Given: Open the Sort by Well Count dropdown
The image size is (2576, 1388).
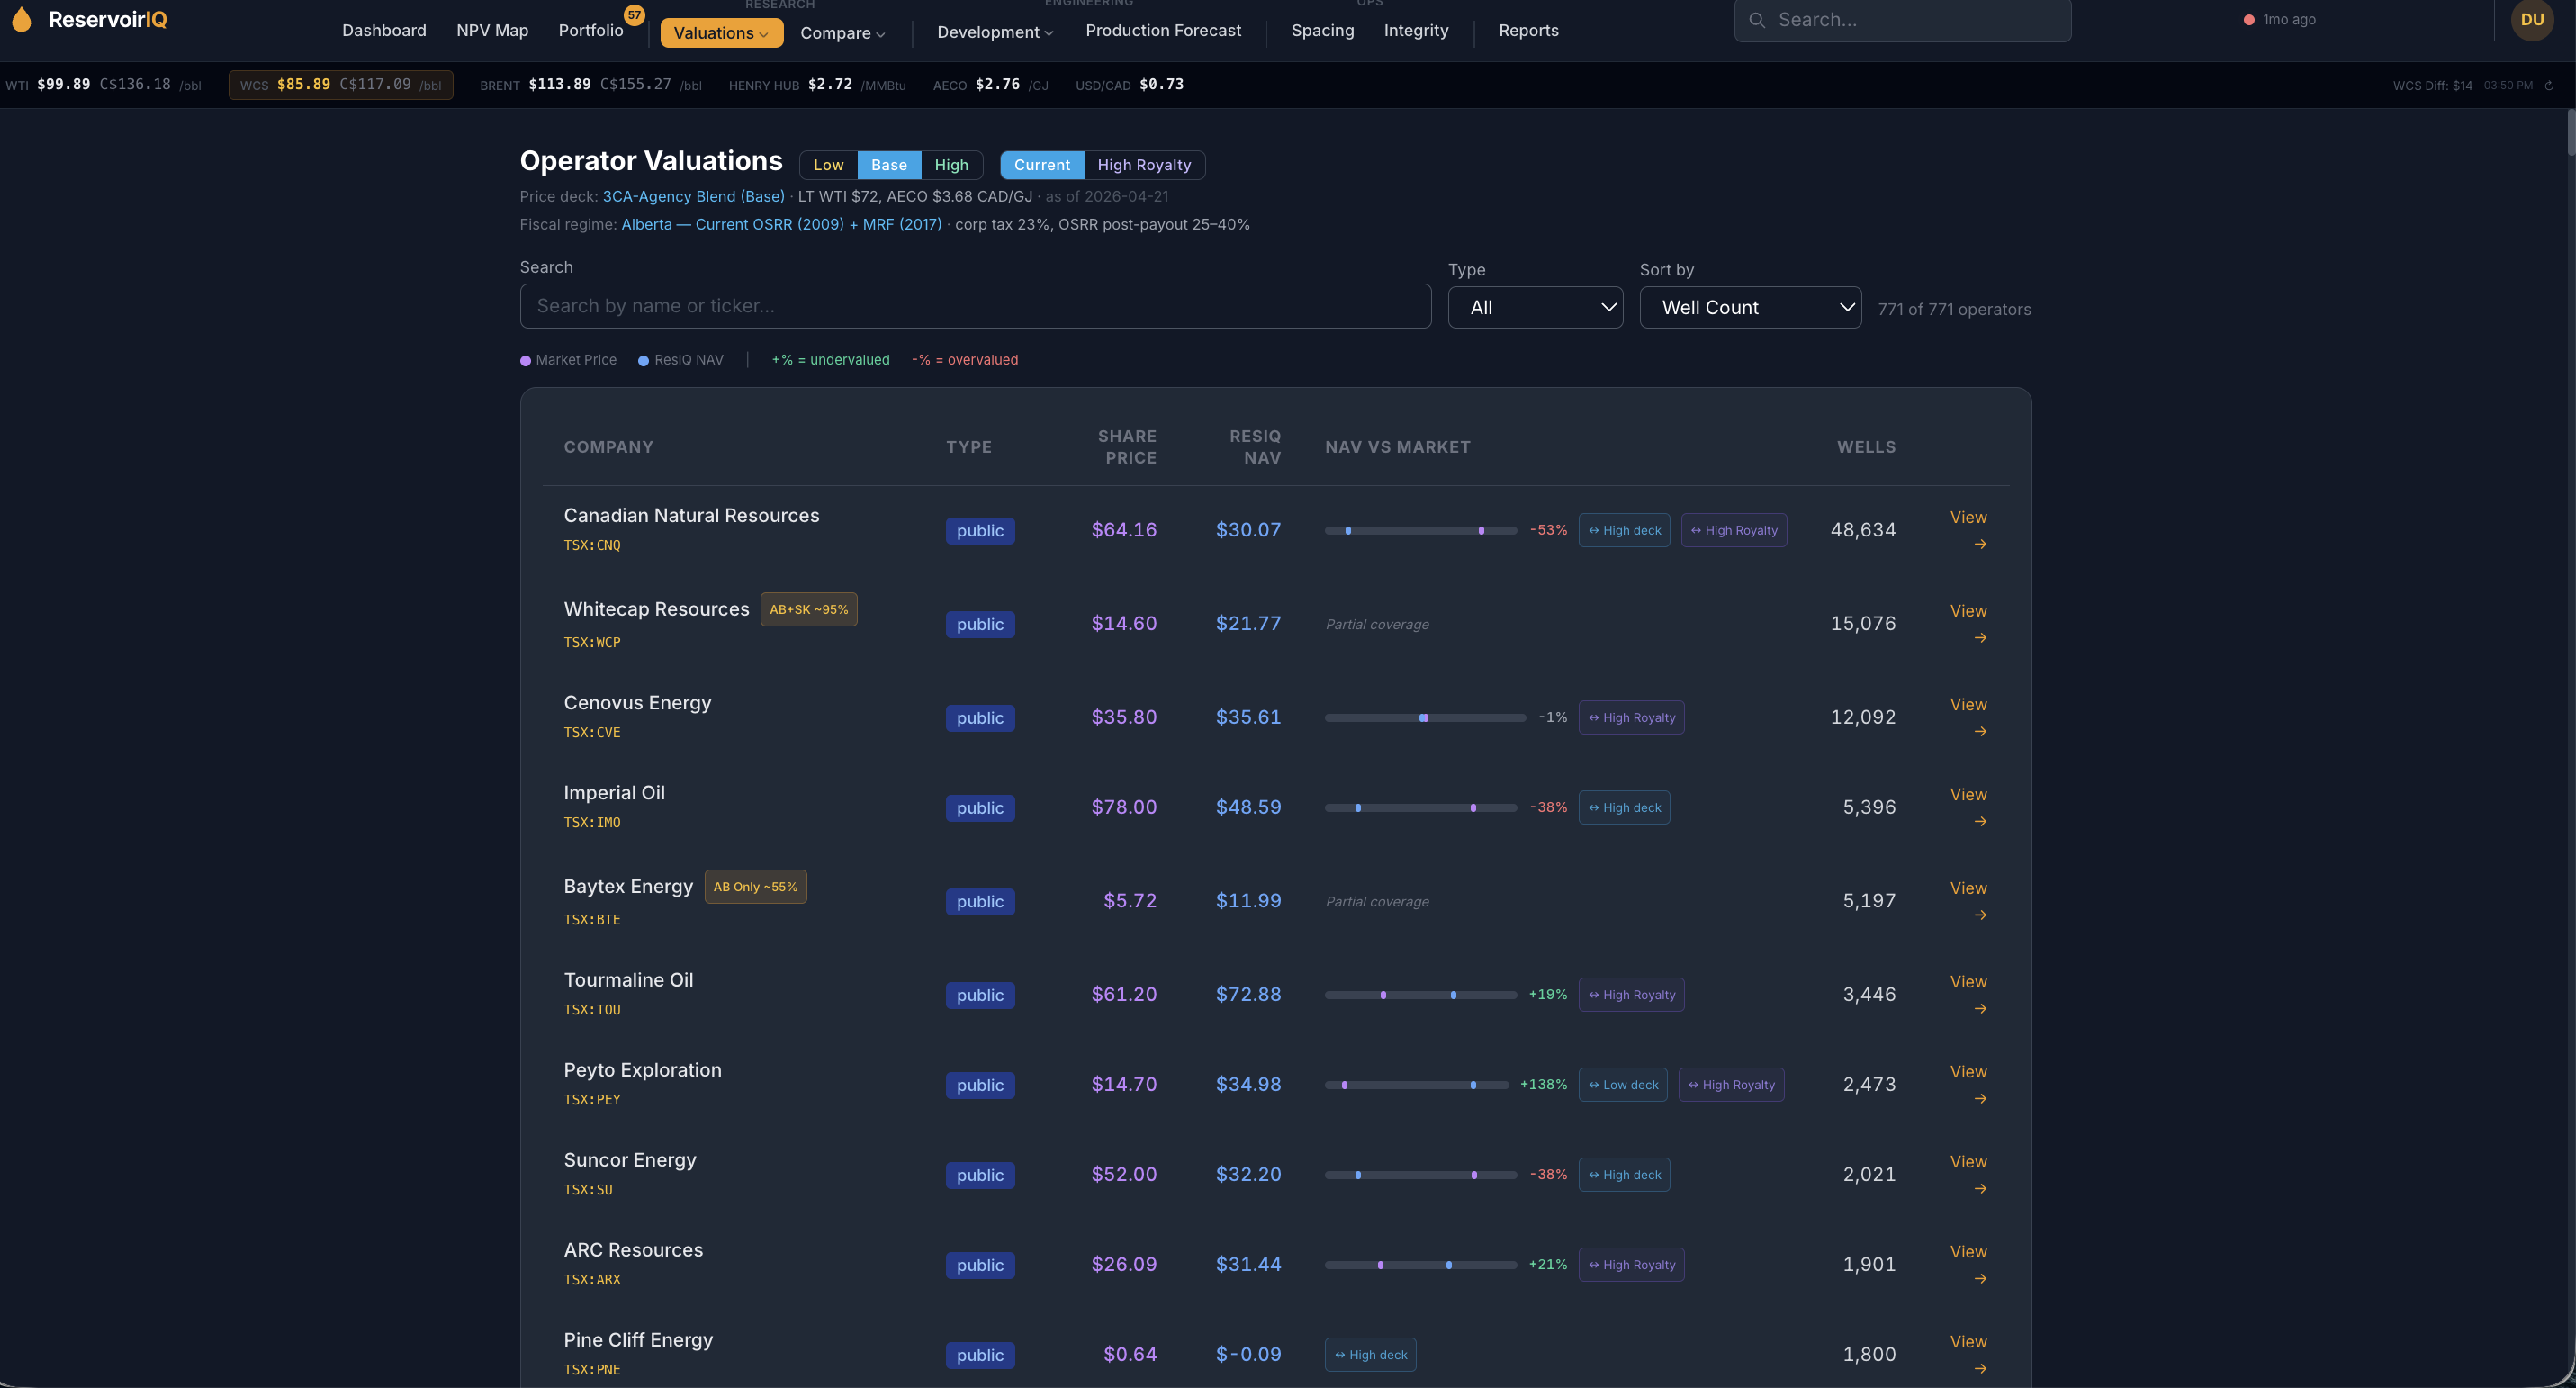Looking at the screenshot, I should point(1750,308).
